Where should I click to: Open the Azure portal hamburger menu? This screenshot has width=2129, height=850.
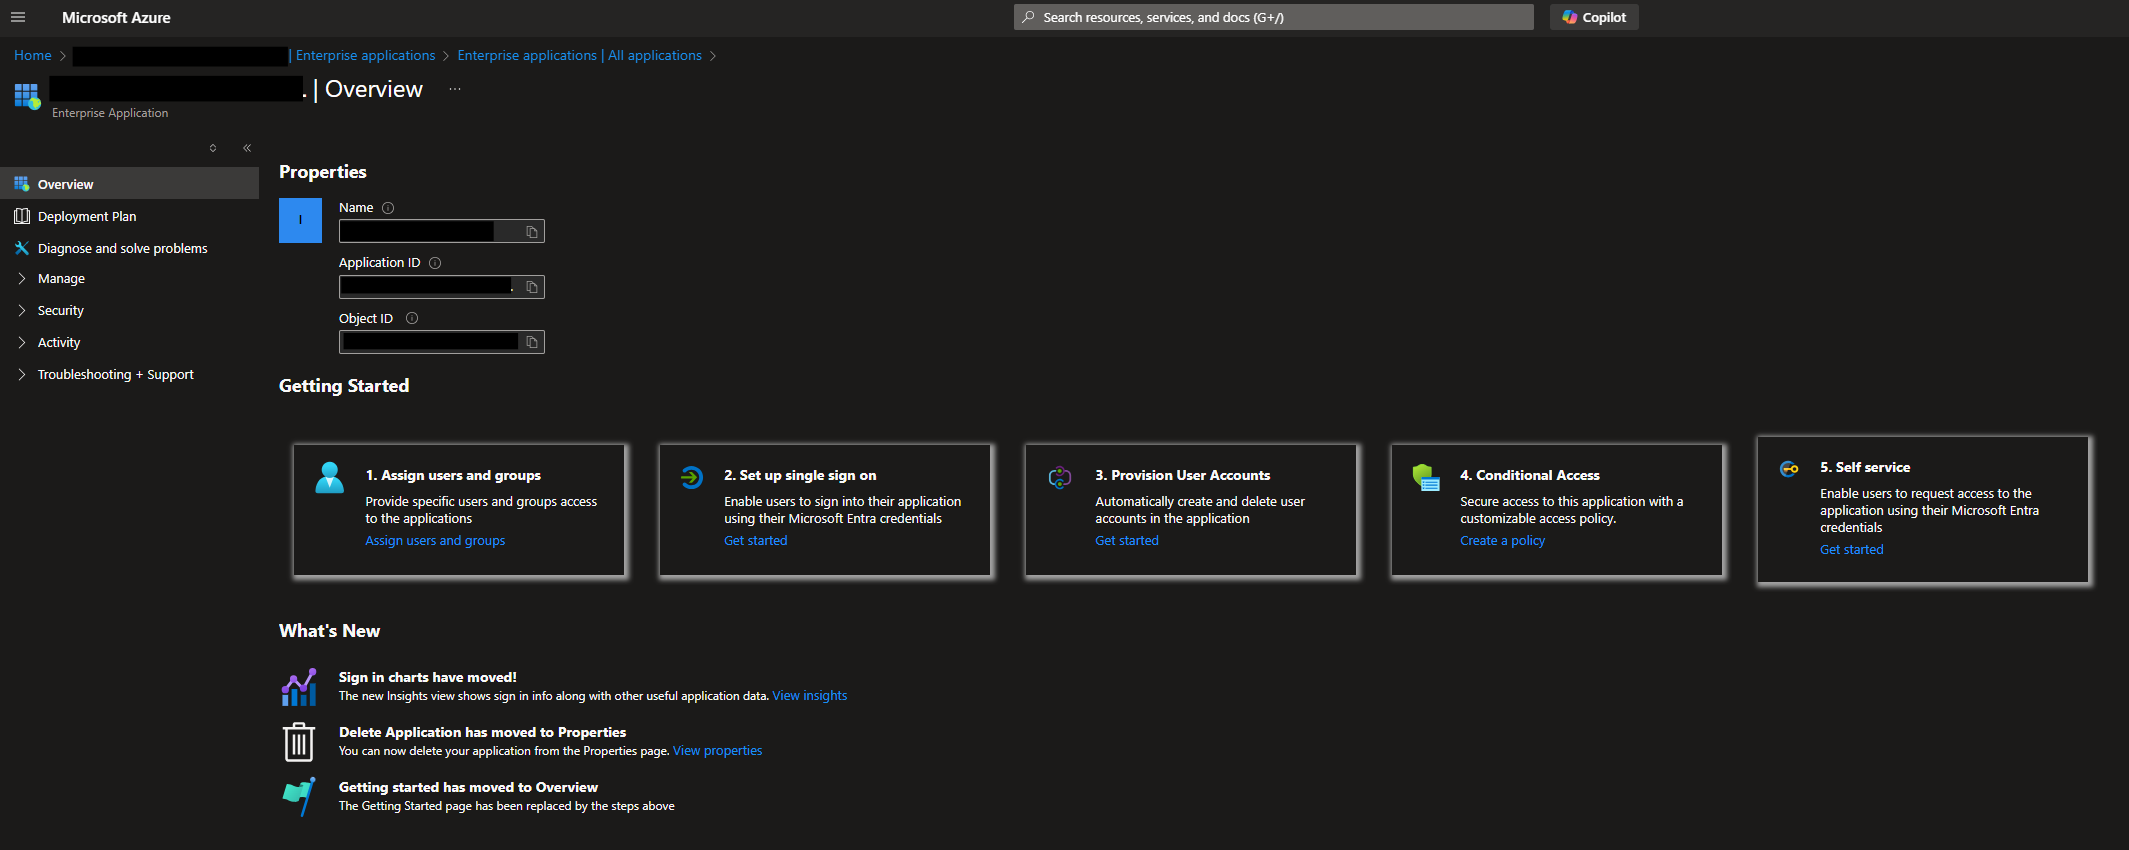18,17
